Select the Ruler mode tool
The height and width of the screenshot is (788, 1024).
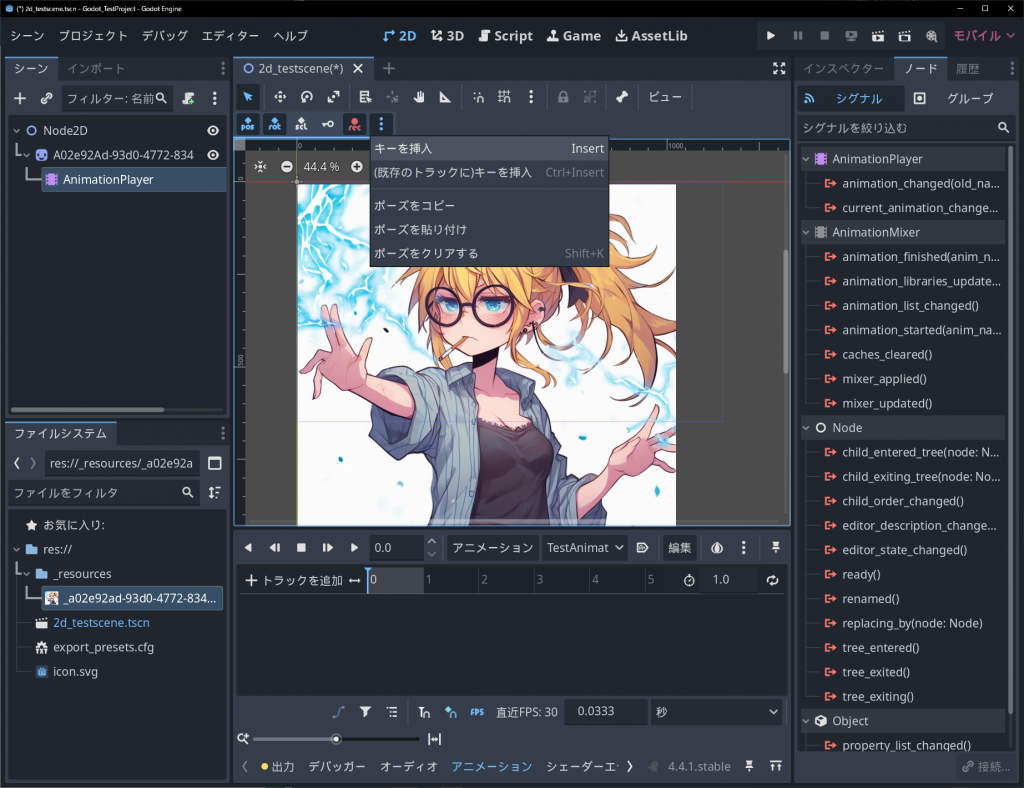pyautogui.click(x=445, y=97)
